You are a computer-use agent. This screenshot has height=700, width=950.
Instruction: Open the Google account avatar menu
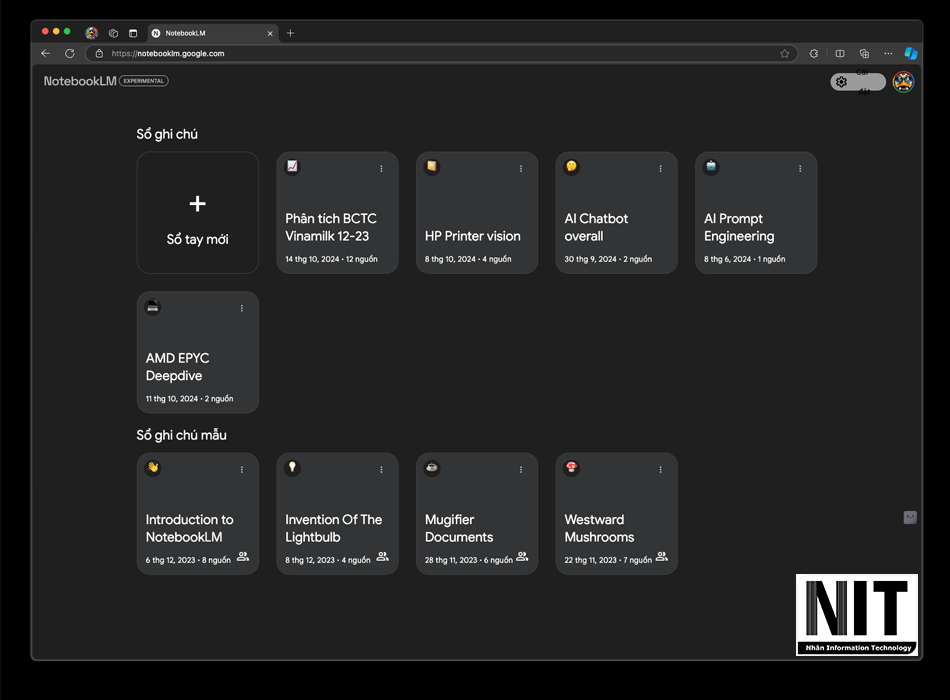pos(903,82)
